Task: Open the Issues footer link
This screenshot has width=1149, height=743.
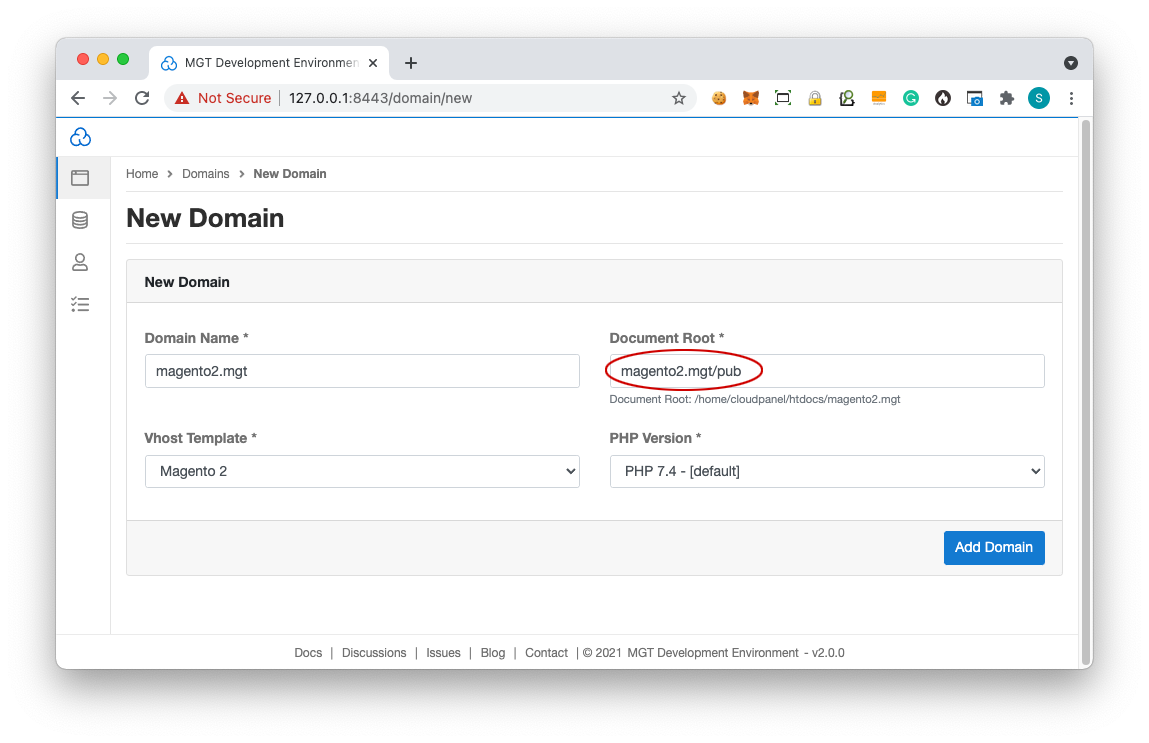Action: [x=443, y=653]
